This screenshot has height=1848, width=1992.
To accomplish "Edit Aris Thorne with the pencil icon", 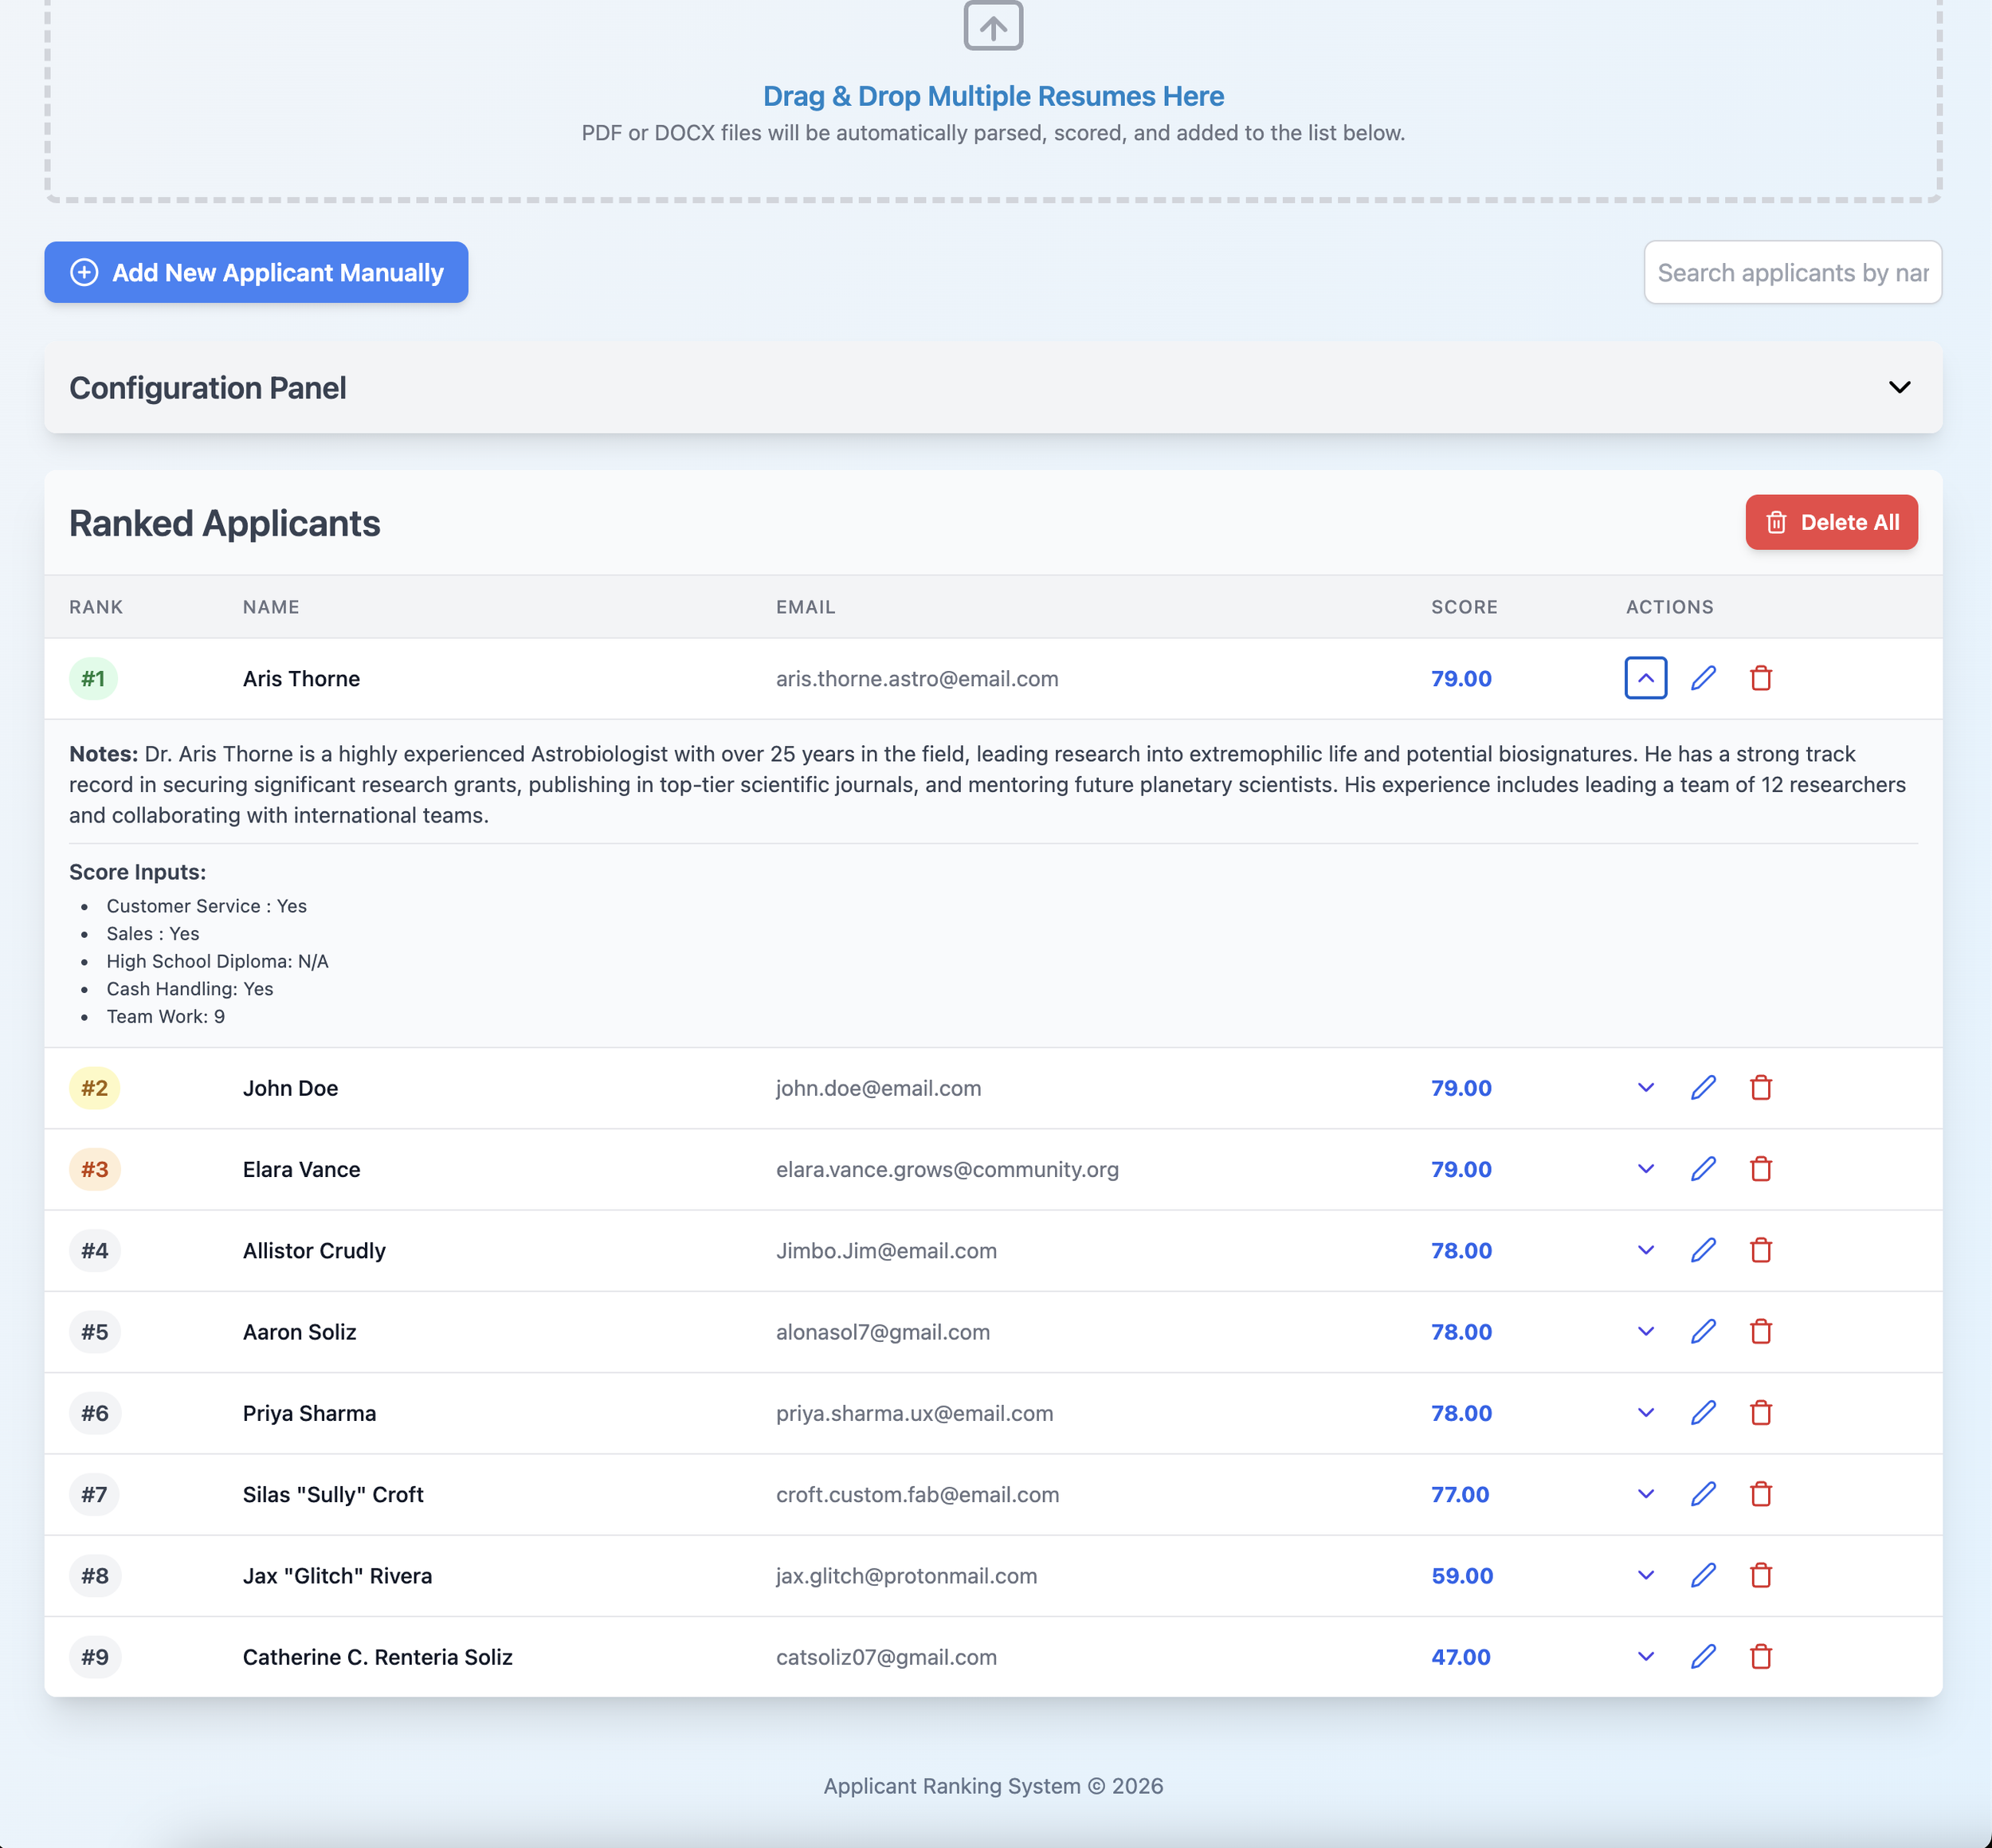I will click(1703, 678).
